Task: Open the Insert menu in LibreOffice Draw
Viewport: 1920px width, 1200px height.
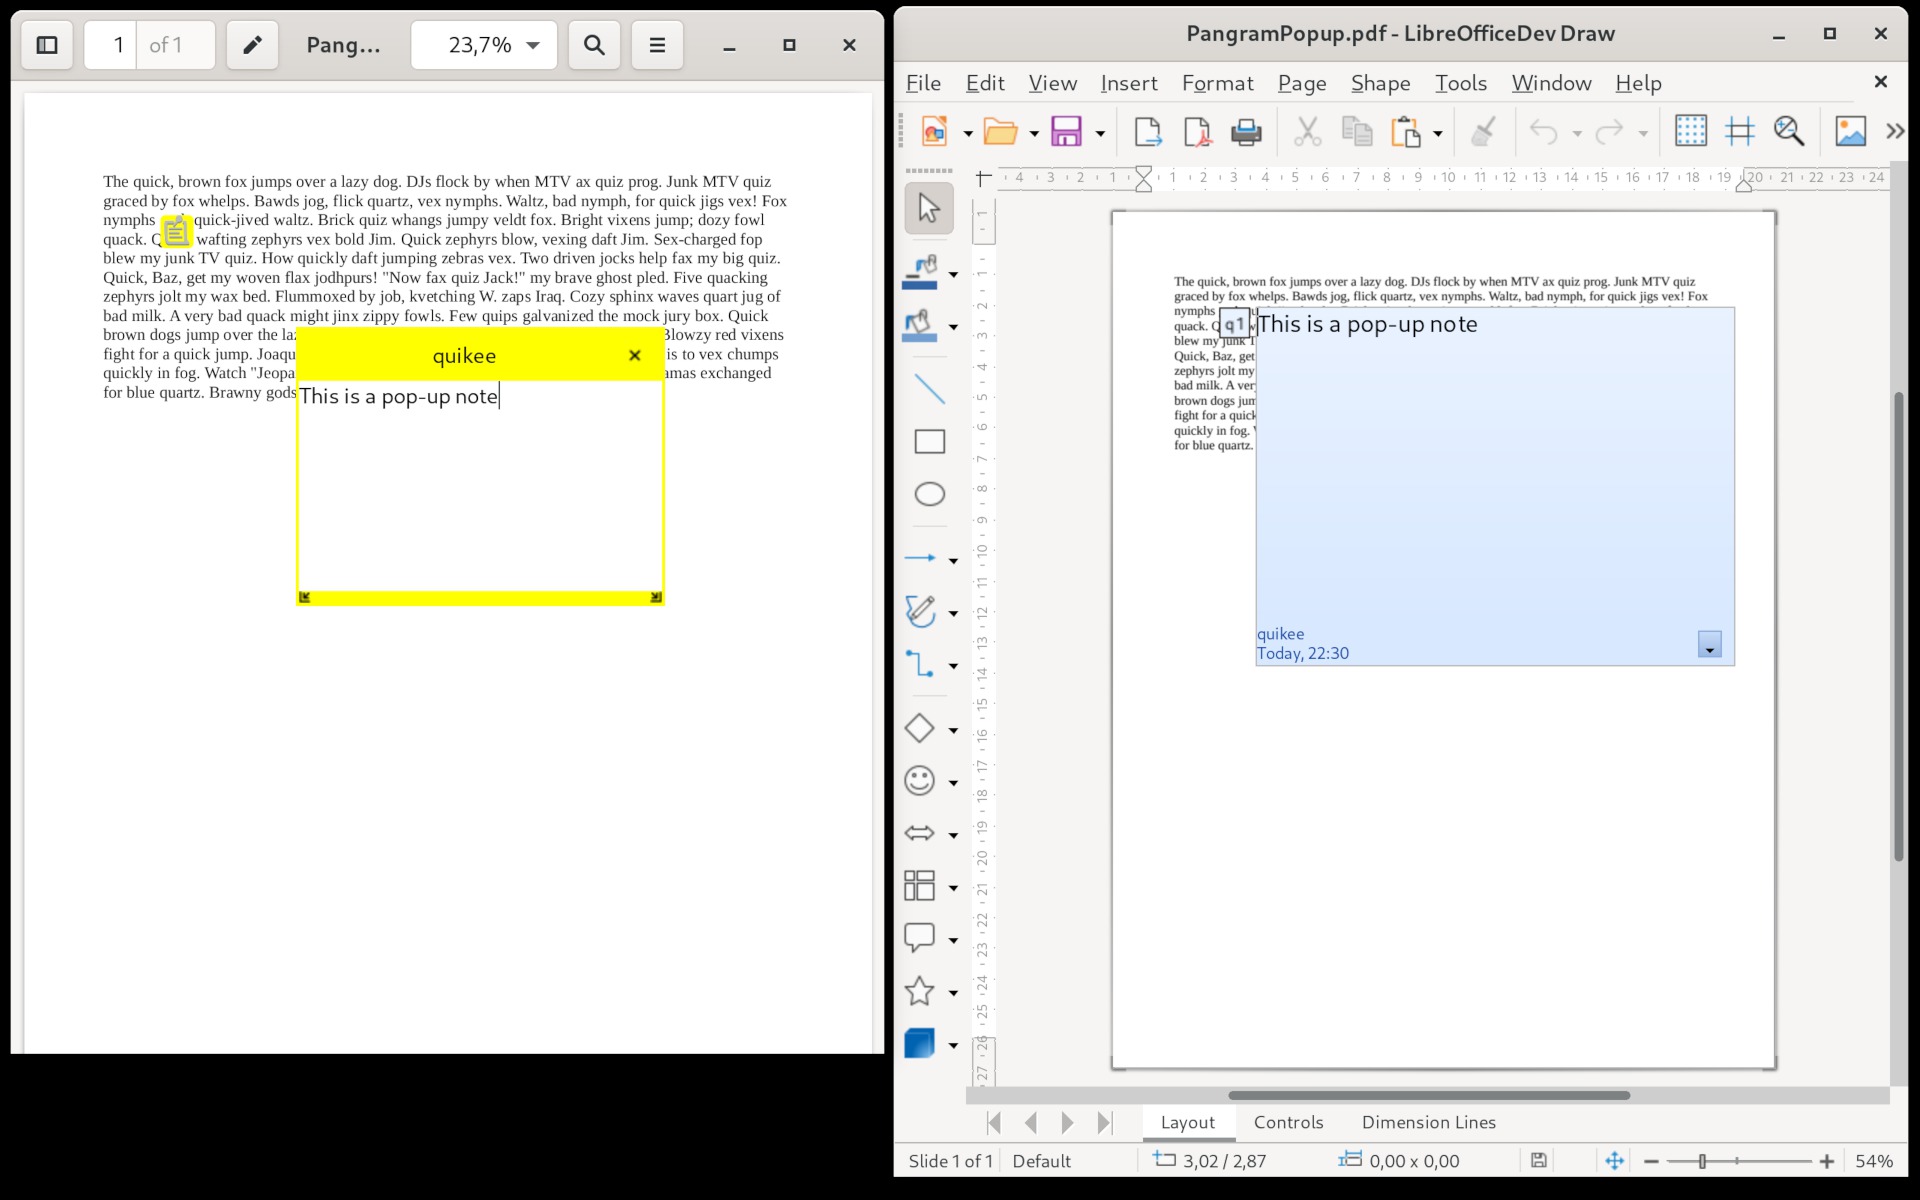Action: pyautogui.click(x=1127, y=83)
